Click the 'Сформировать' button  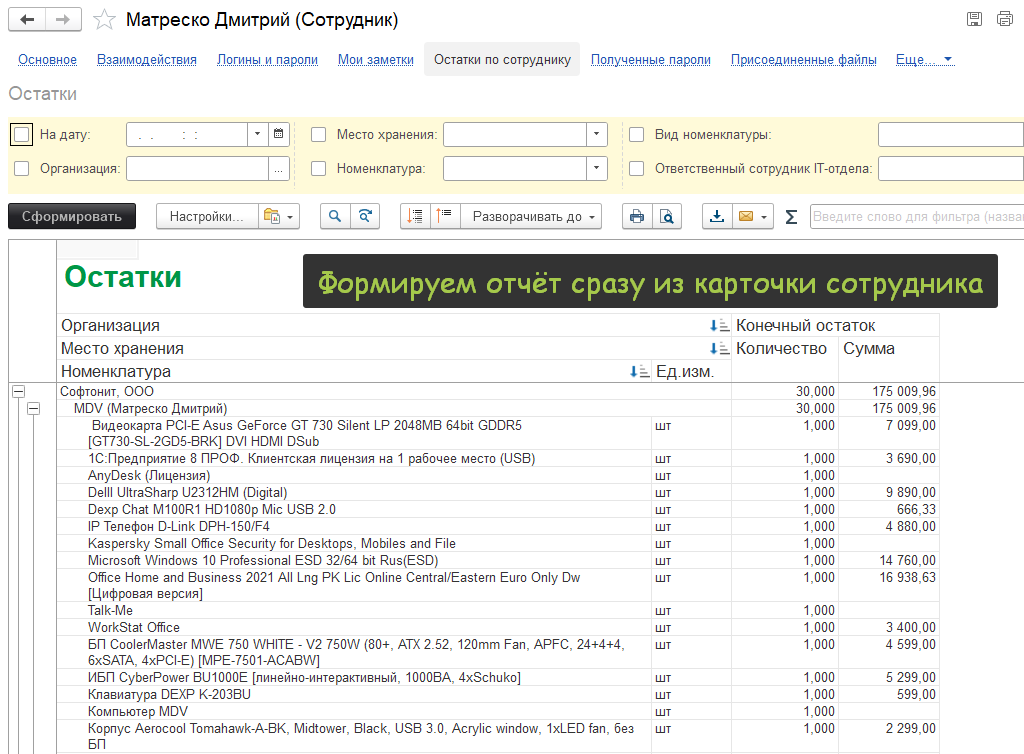click(x=72, y=216)
